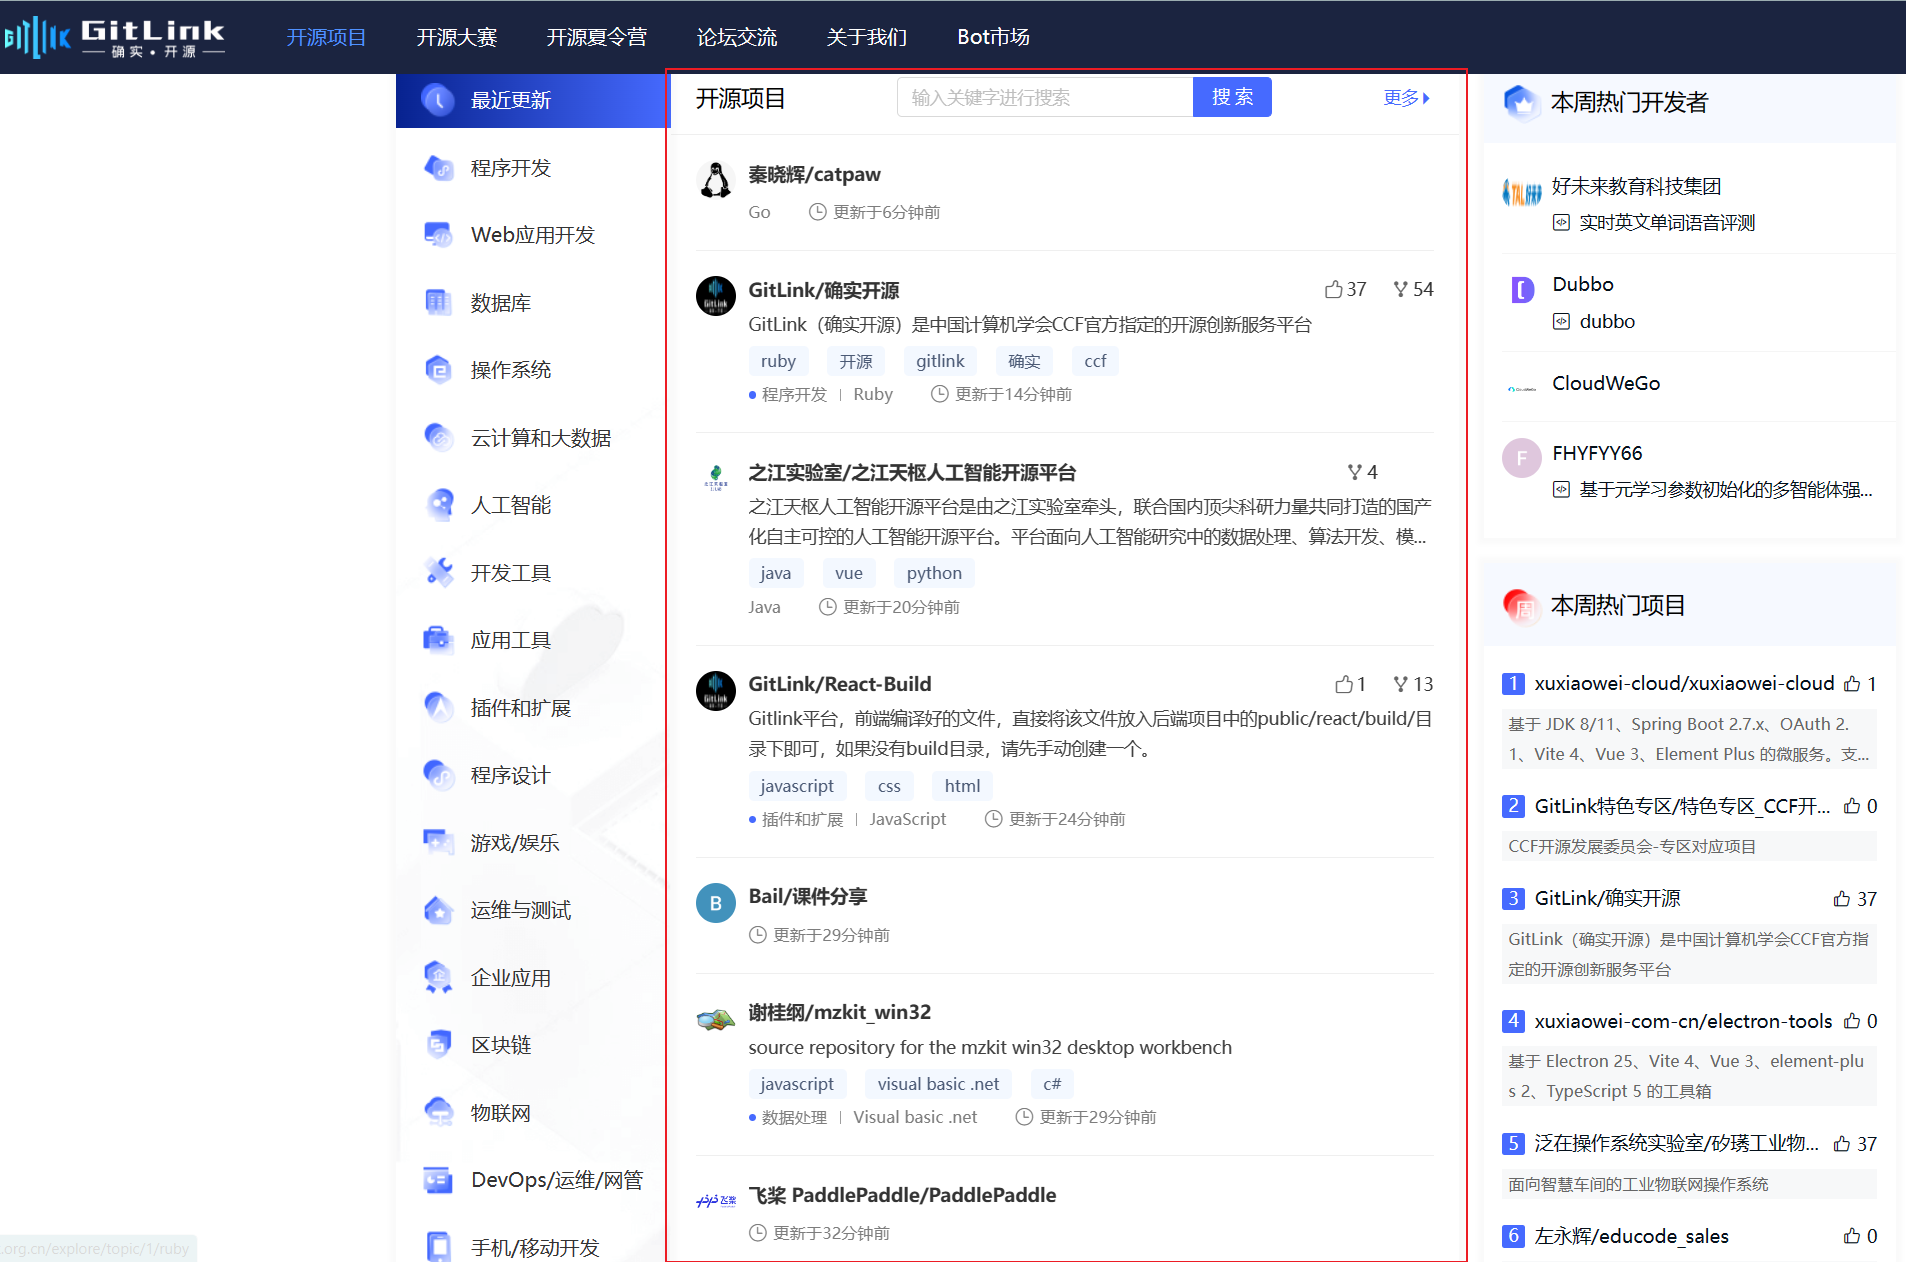
Task: Select the c# tag
Action: tap(1052, 1084)
